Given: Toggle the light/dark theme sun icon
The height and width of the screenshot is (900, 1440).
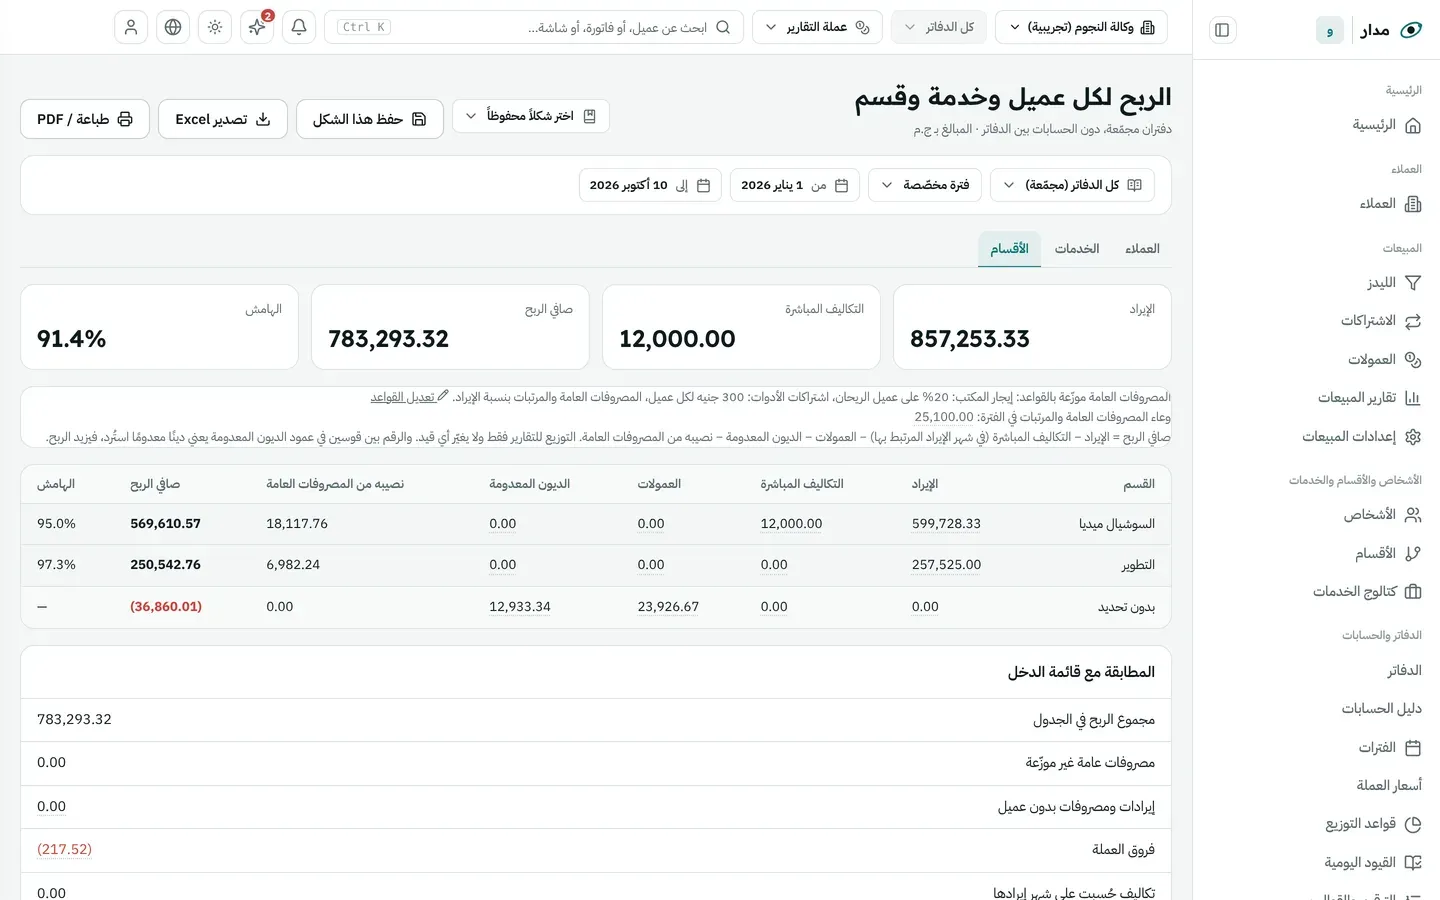Looking at the screenshot, I should pos(215,27).
